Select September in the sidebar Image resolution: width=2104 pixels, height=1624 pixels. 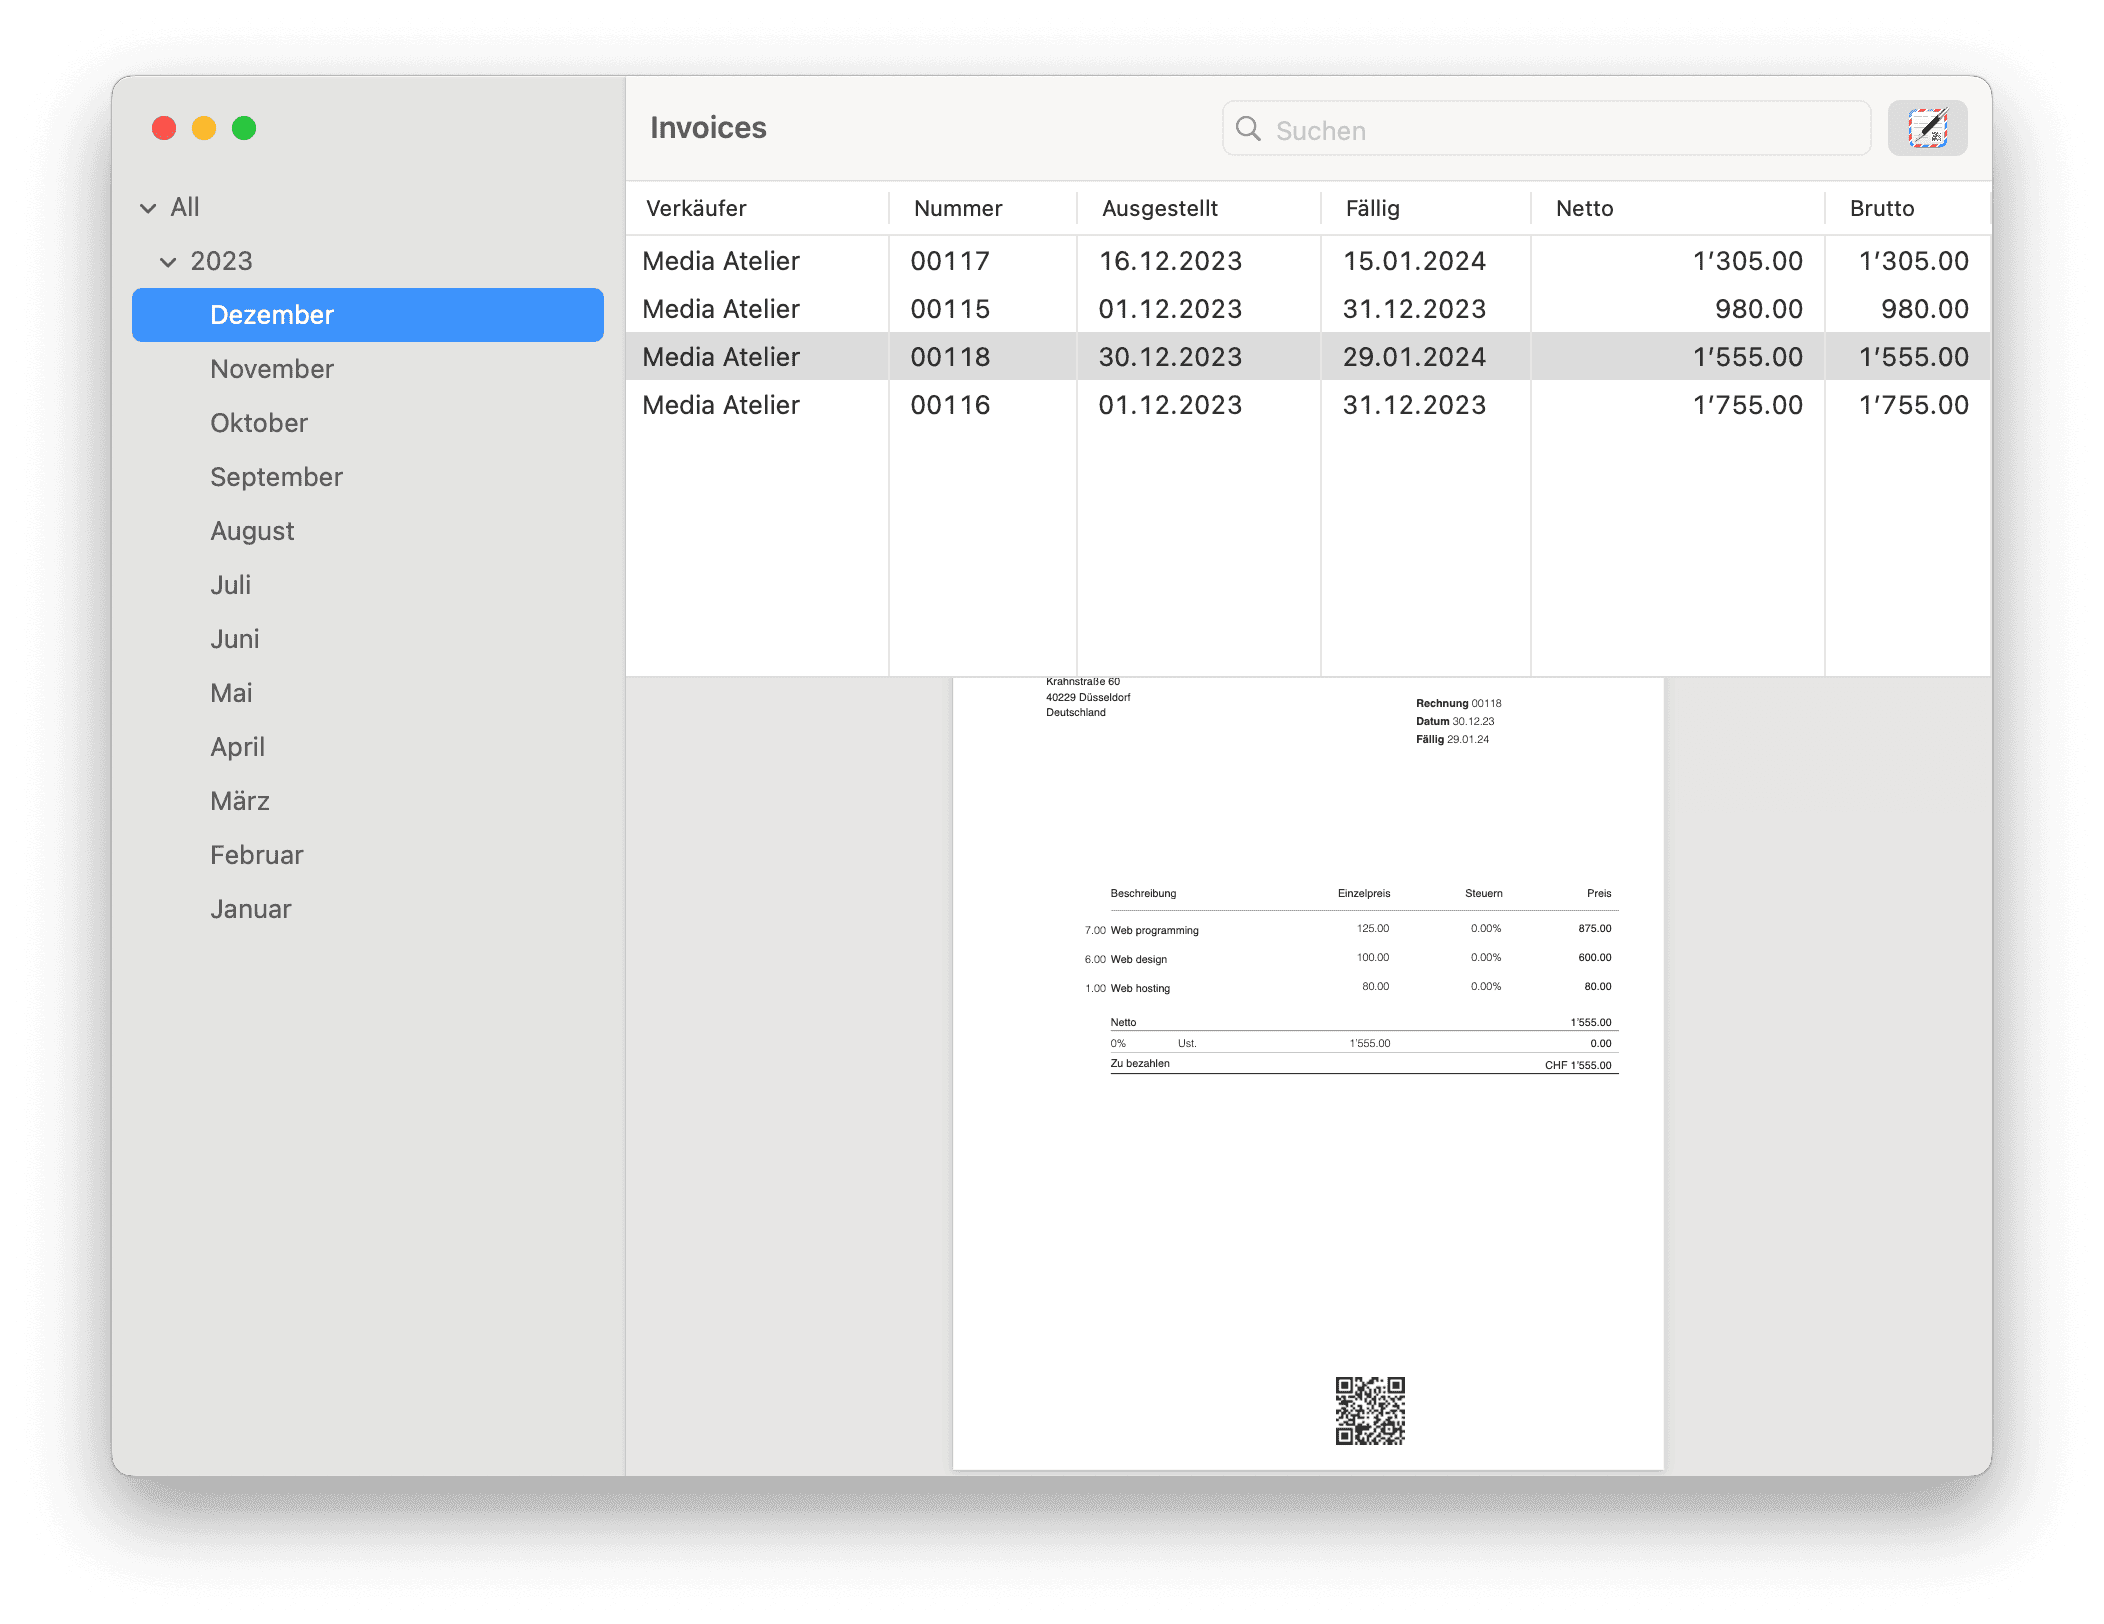click(x=276, y=477)
